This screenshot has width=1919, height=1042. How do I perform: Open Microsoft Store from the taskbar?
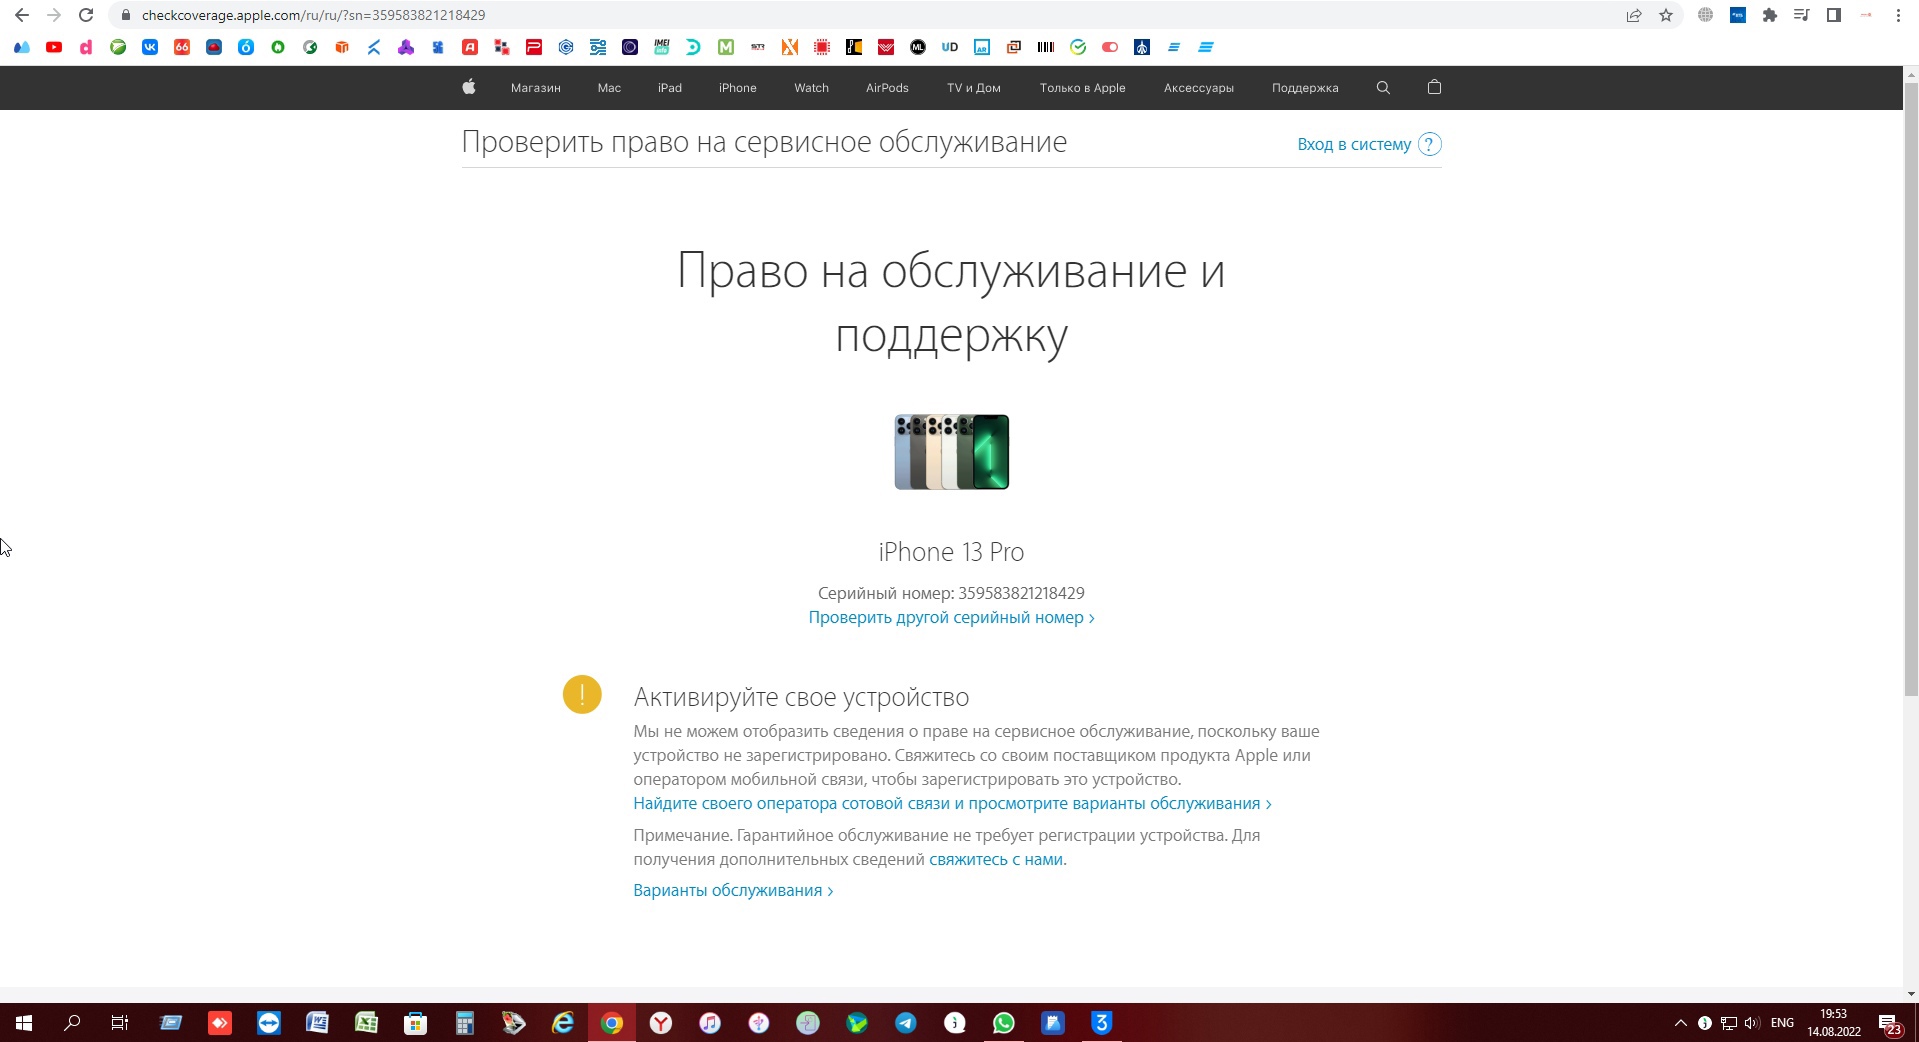415,1023
